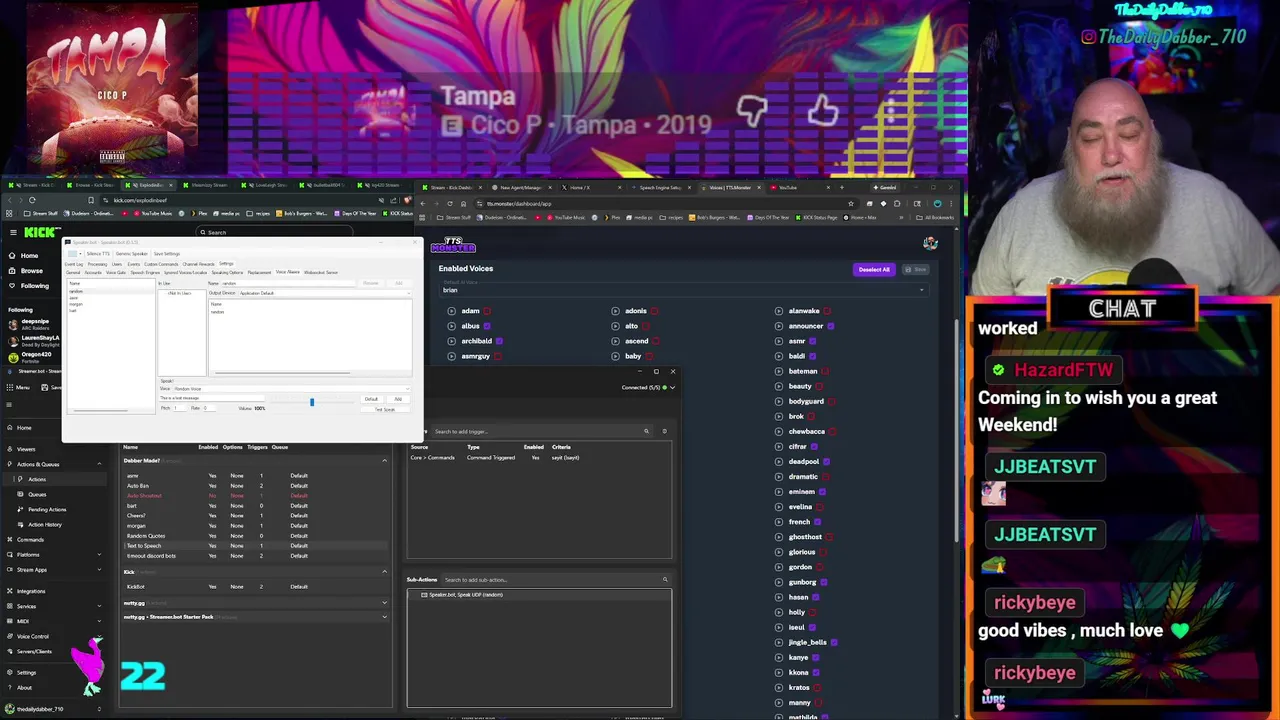This screenshot has width=1280, height=720.
Task: Bookmark the page with the star icon
Action: point(851,203)
